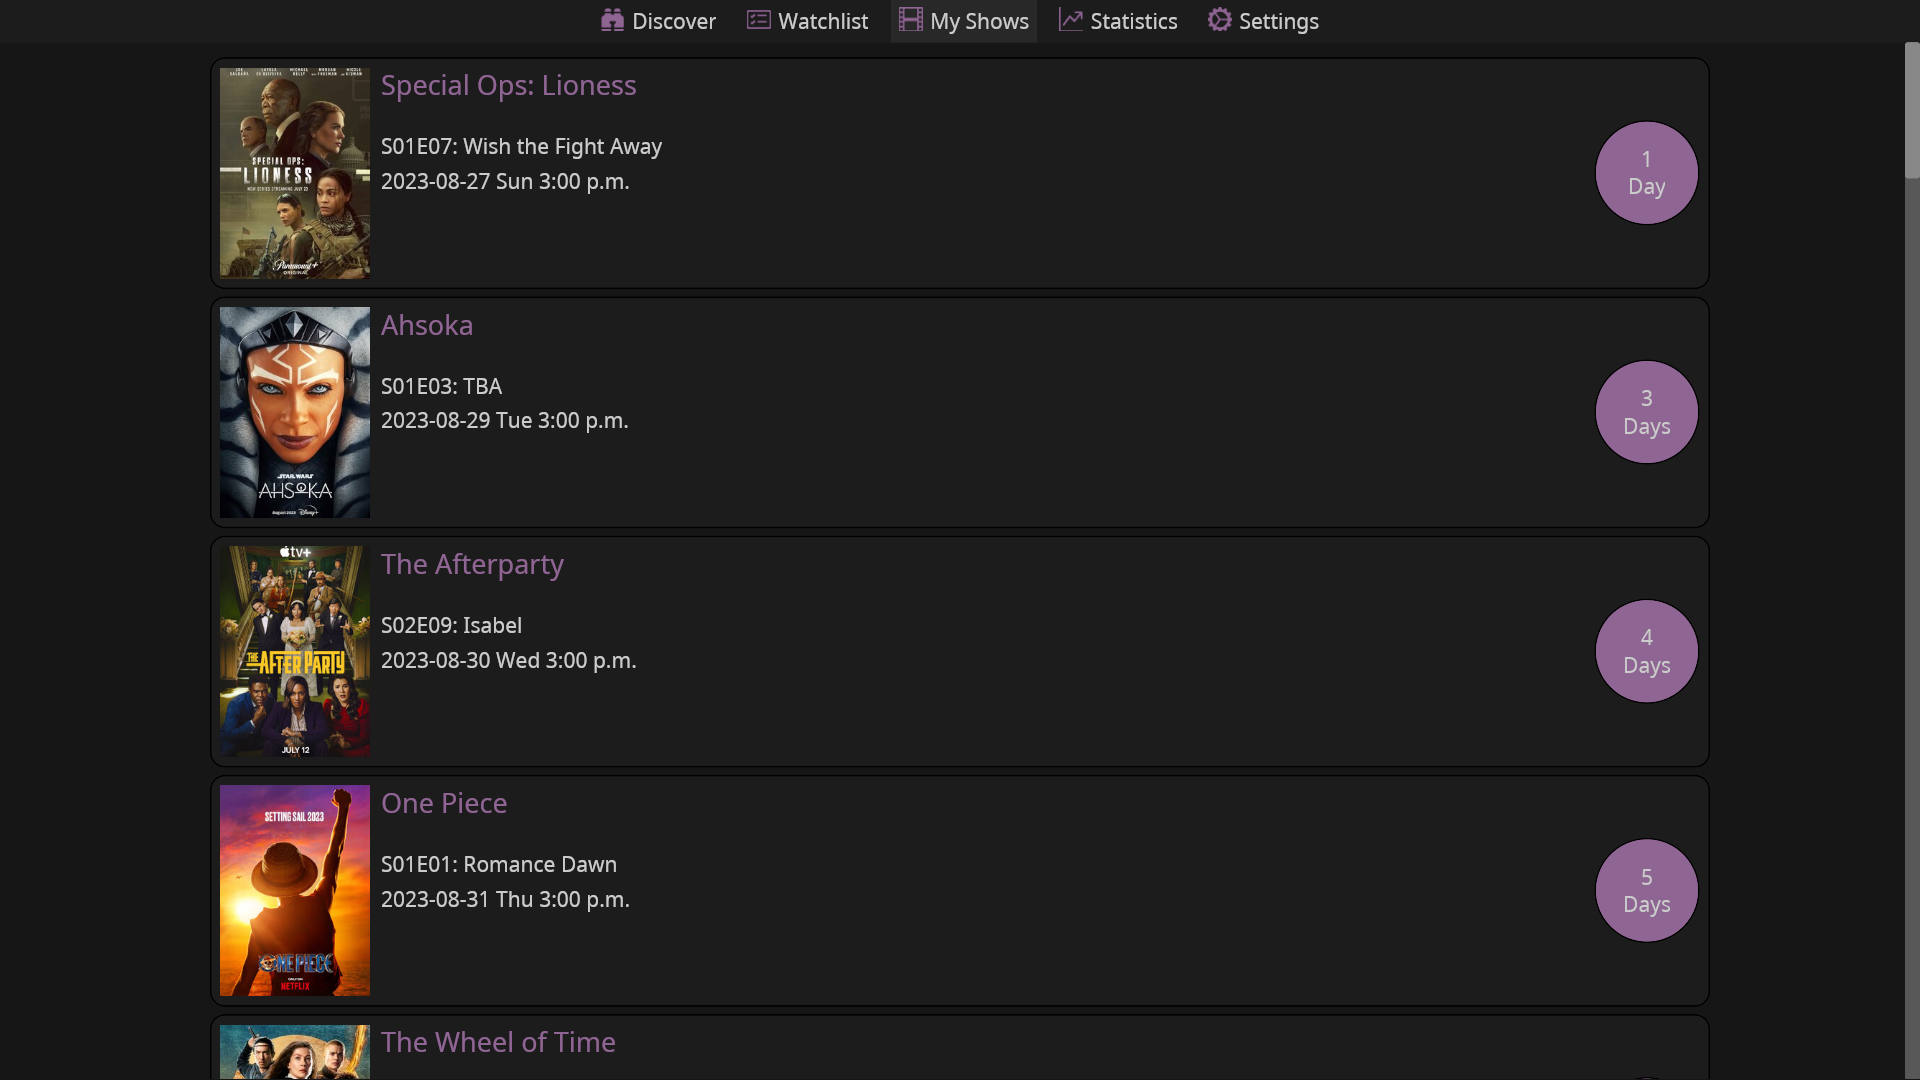Click the Settings gear icon
1920x1080 pixels.
(1219, 20)
